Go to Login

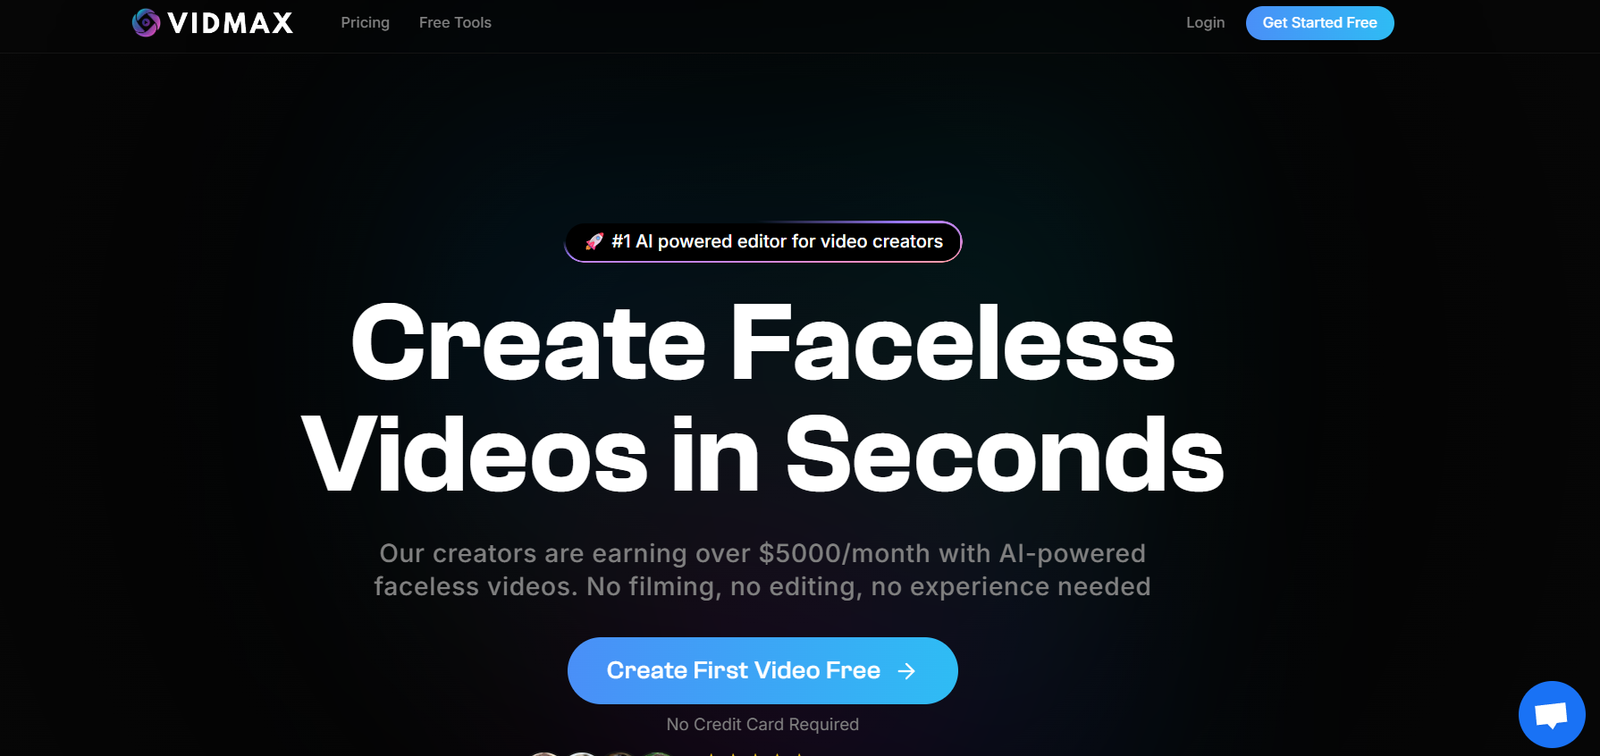(1205, 22)
